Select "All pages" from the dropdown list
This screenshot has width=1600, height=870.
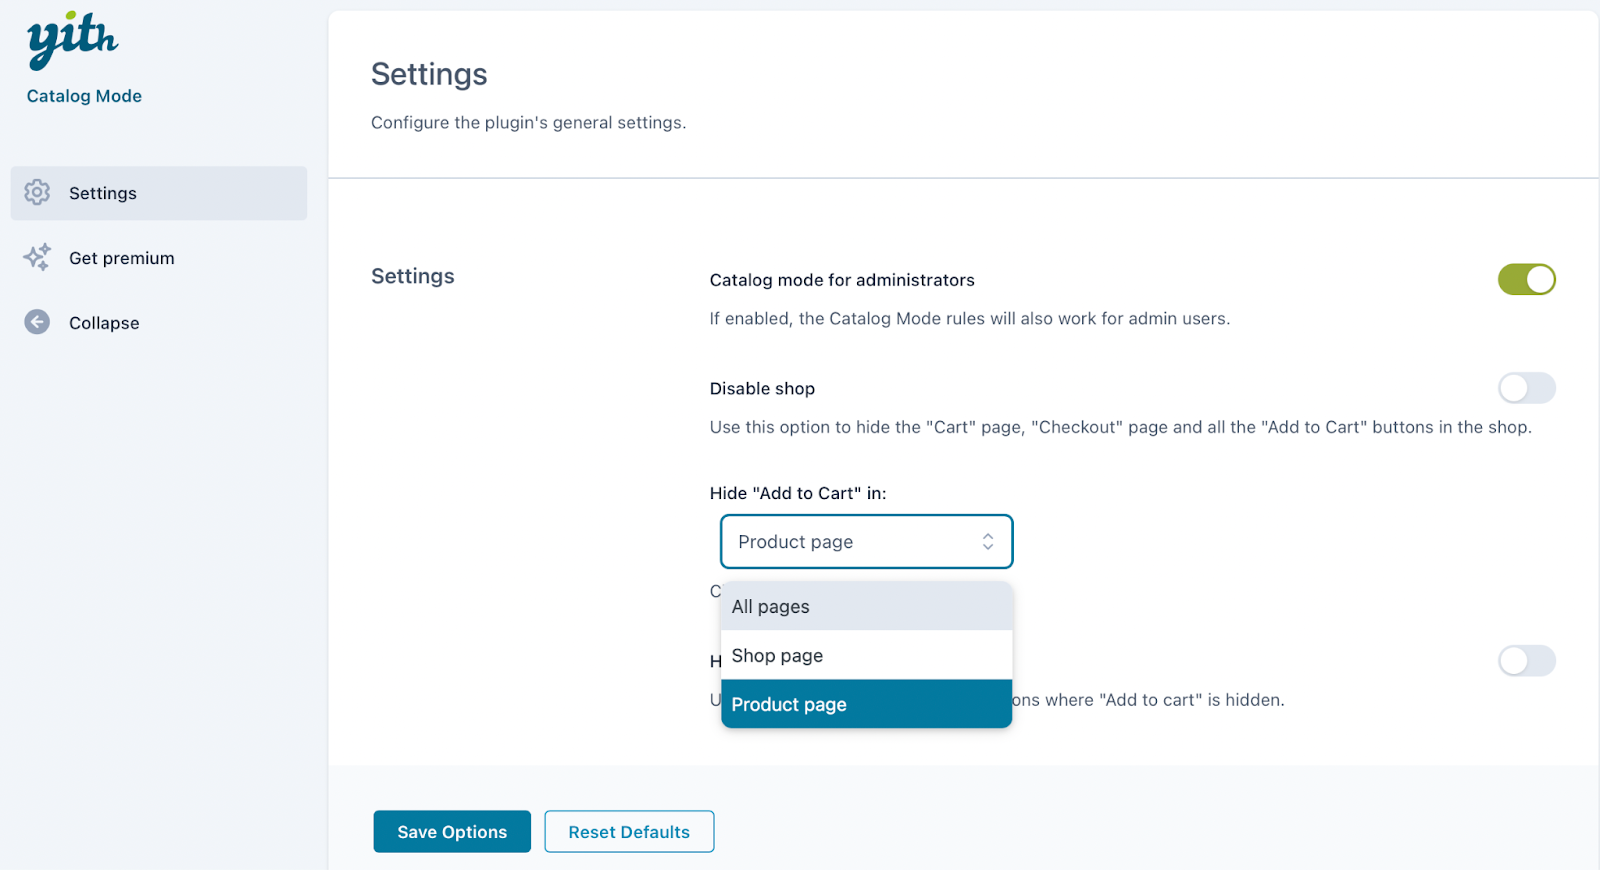click(x=770, y=606)
